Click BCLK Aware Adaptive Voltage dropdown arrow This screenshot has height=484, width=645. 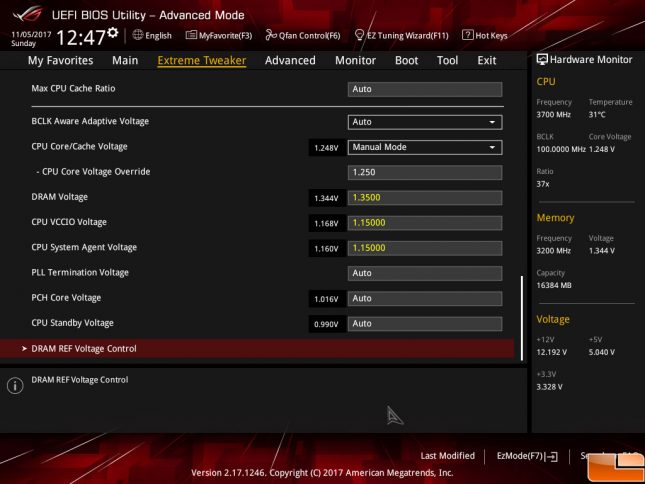(x=492, y=122)
